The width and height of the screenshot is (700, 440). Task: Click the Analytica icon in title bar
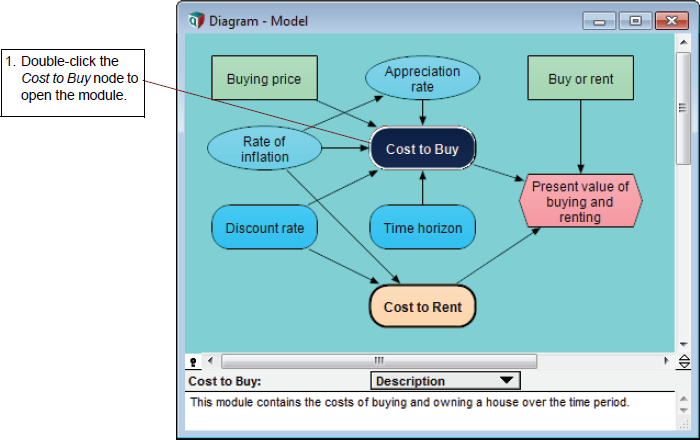[x=196, y=21]
